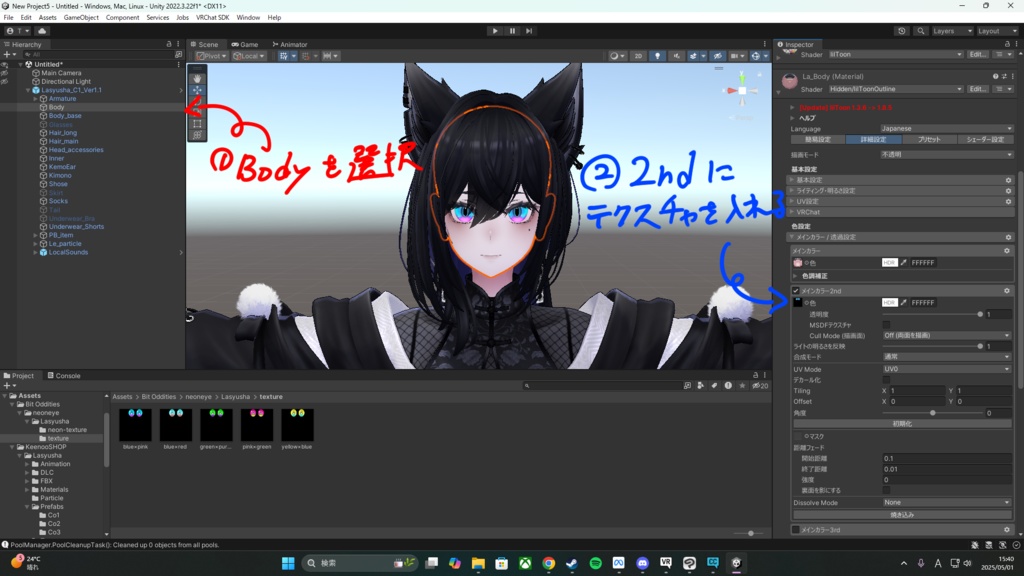This screenshot has height=576, width=1024.
Task: Open Spotify from the taskbar
Action: (x=596, y=563)
